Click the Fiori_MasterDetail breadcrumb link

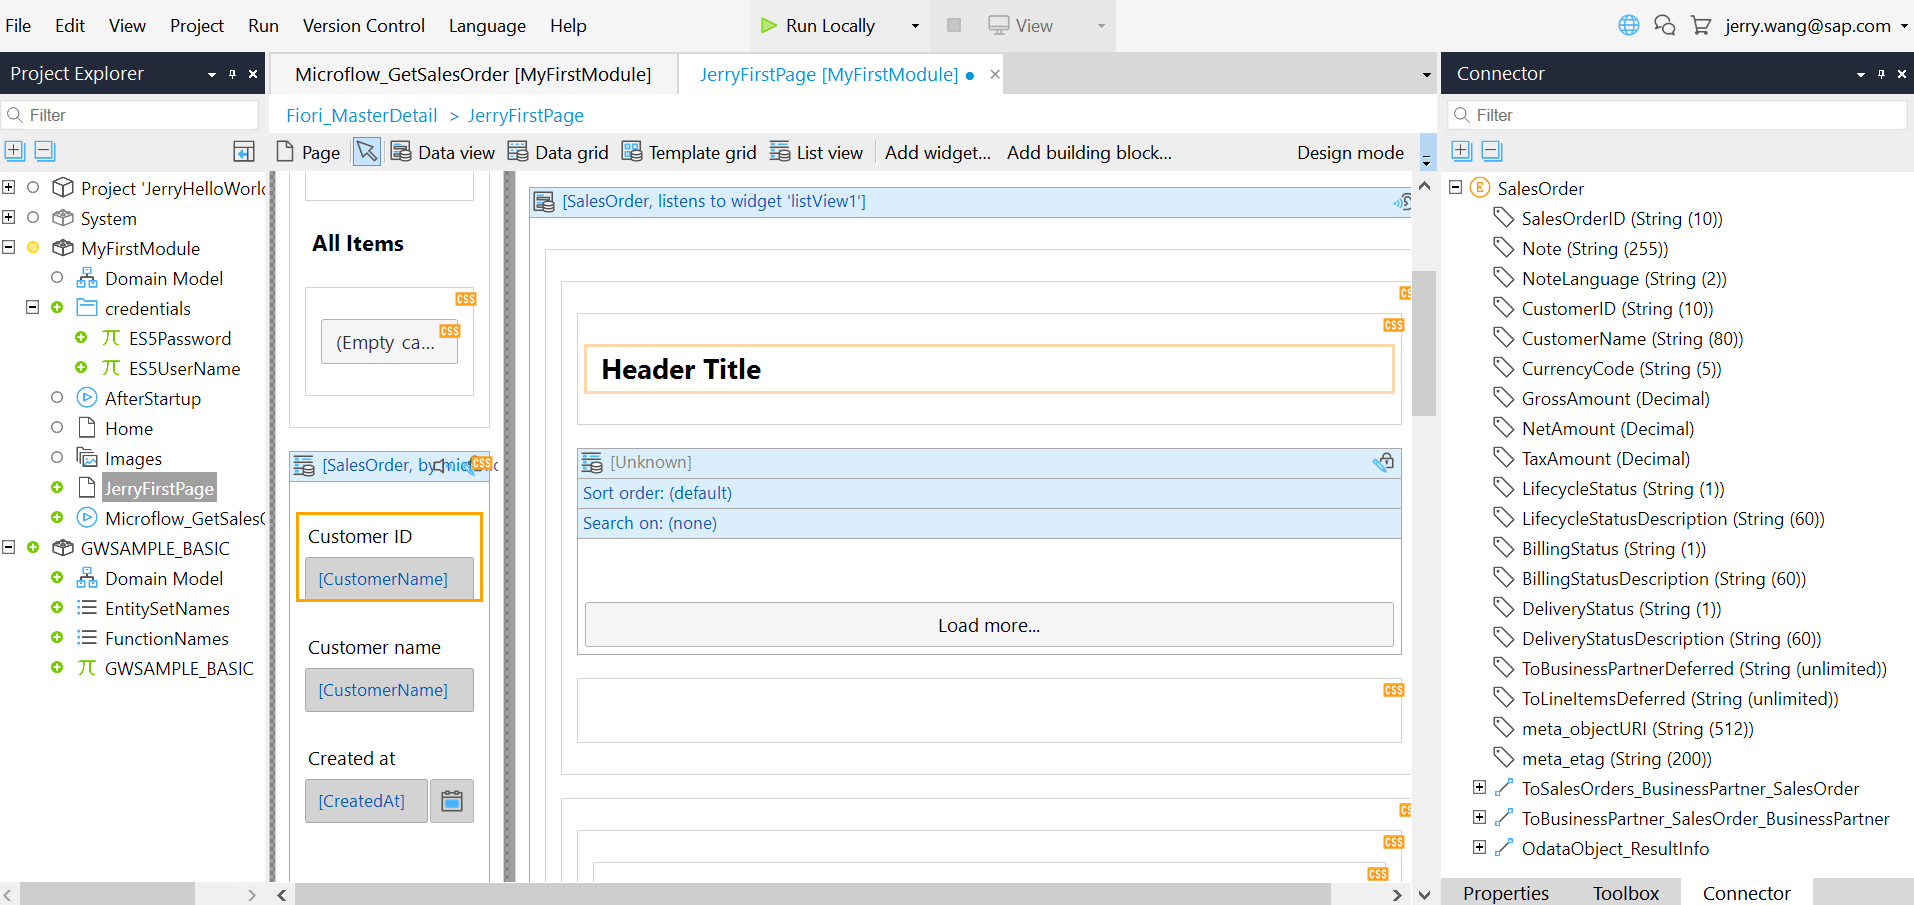362,115
